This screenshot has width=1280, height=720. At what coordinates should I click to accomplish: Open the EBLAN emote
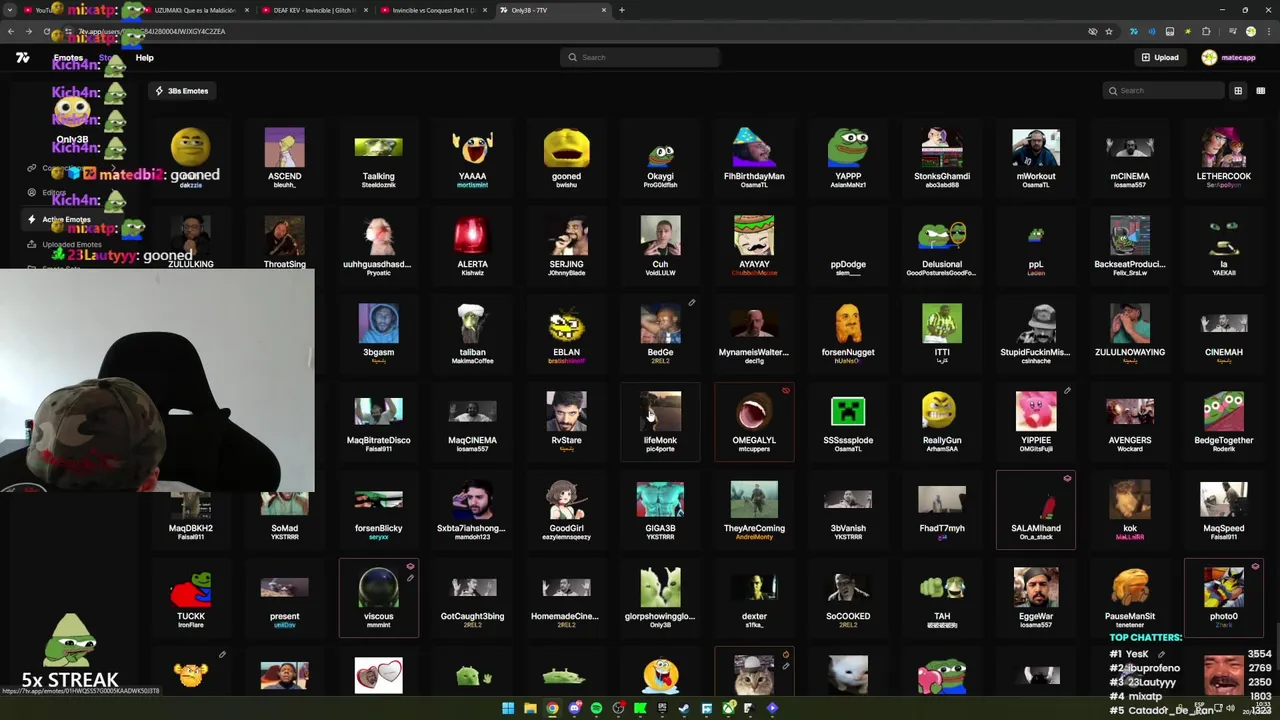click(x=566, y=334)
